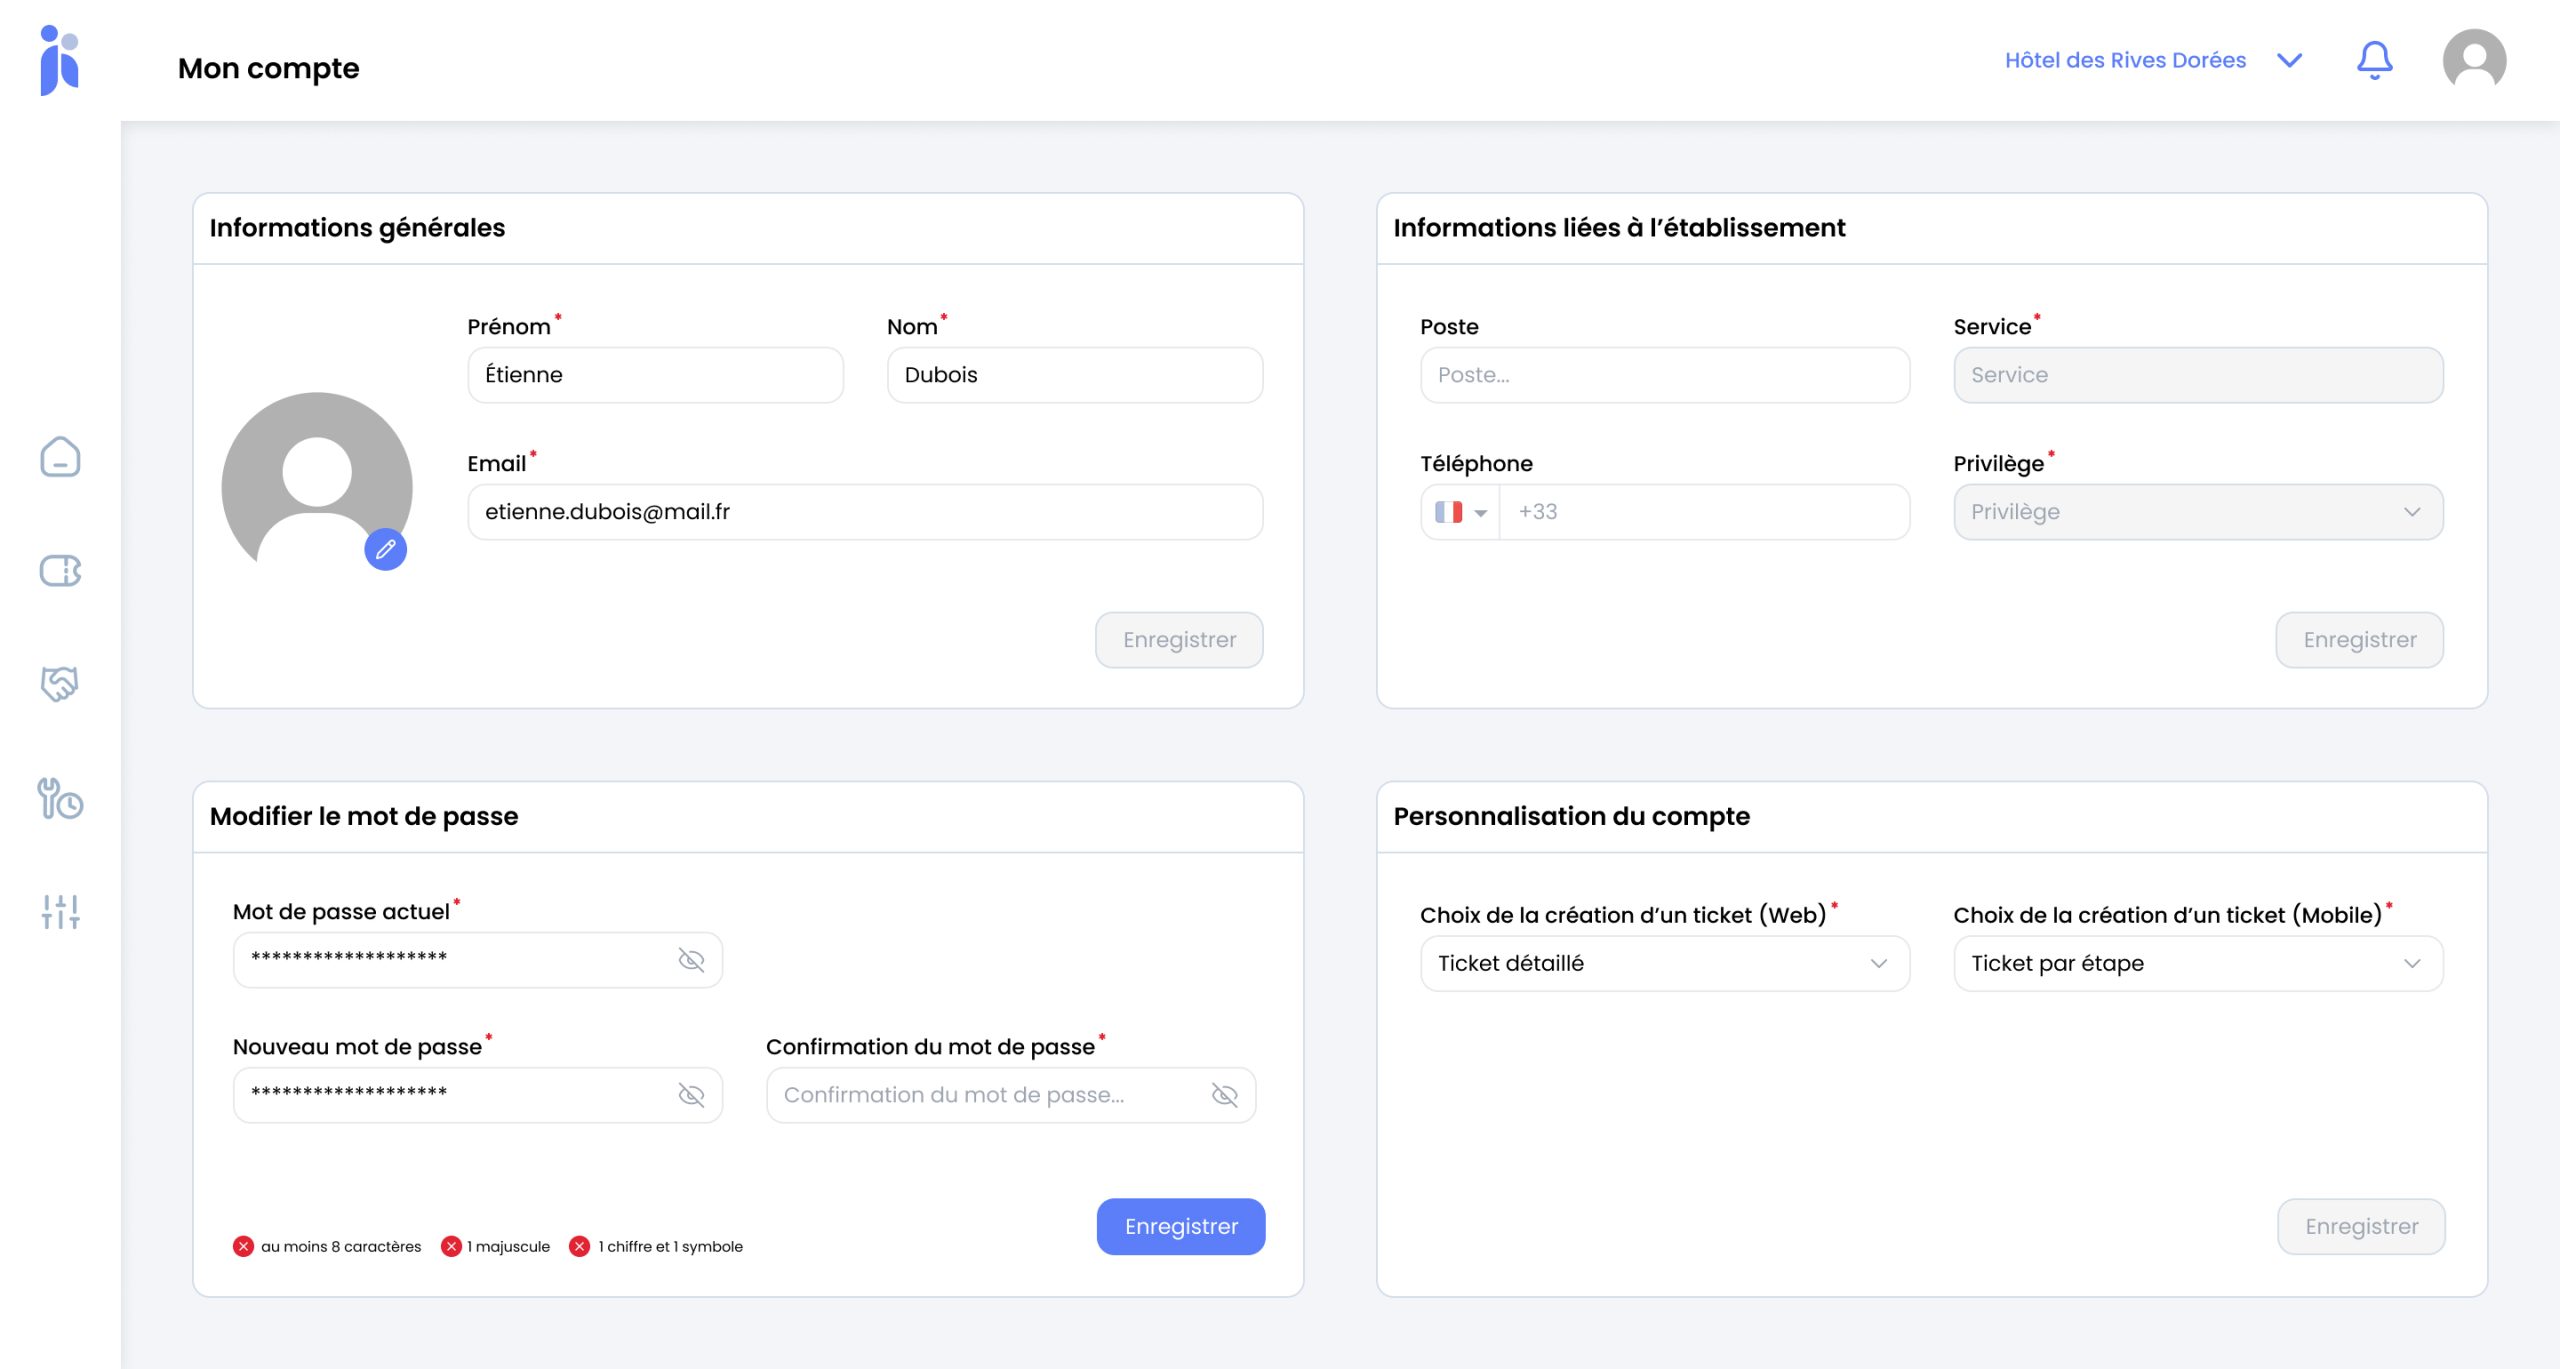The image size is (2560, 1369).
Task: Toggle visibility of password confirmation field
Action: click(1224, 1095)
